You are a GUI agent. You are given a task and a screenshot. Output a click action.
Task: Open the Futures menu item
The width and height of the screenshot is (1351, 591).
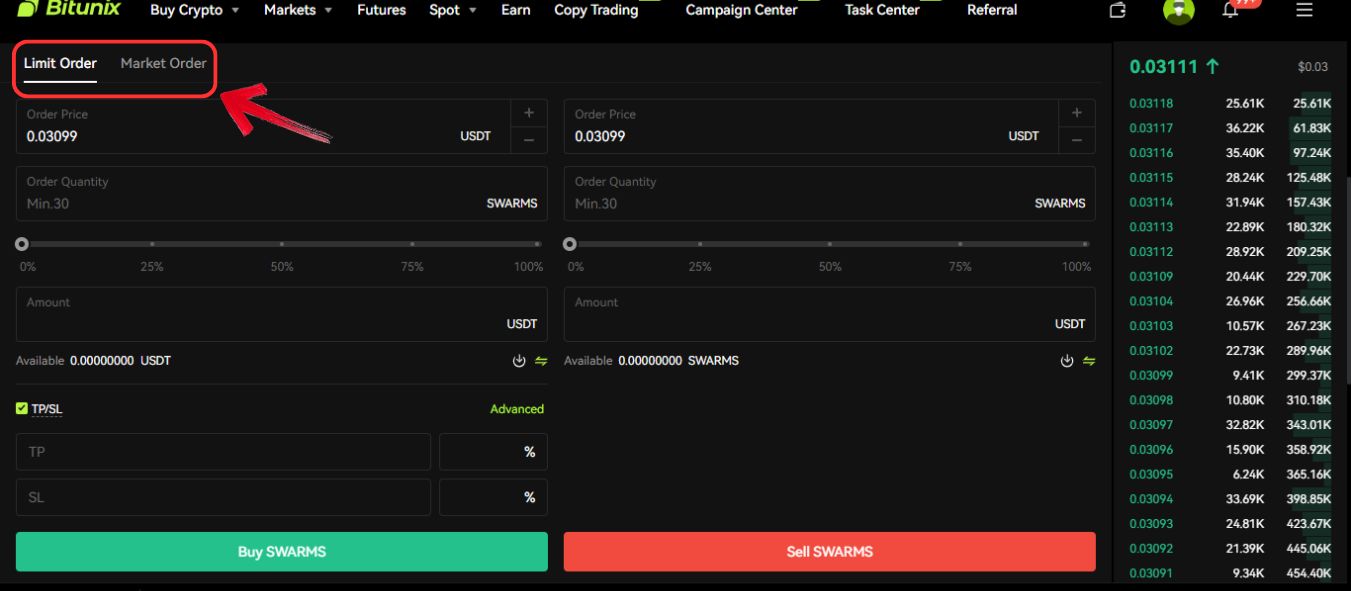(381, 10)
